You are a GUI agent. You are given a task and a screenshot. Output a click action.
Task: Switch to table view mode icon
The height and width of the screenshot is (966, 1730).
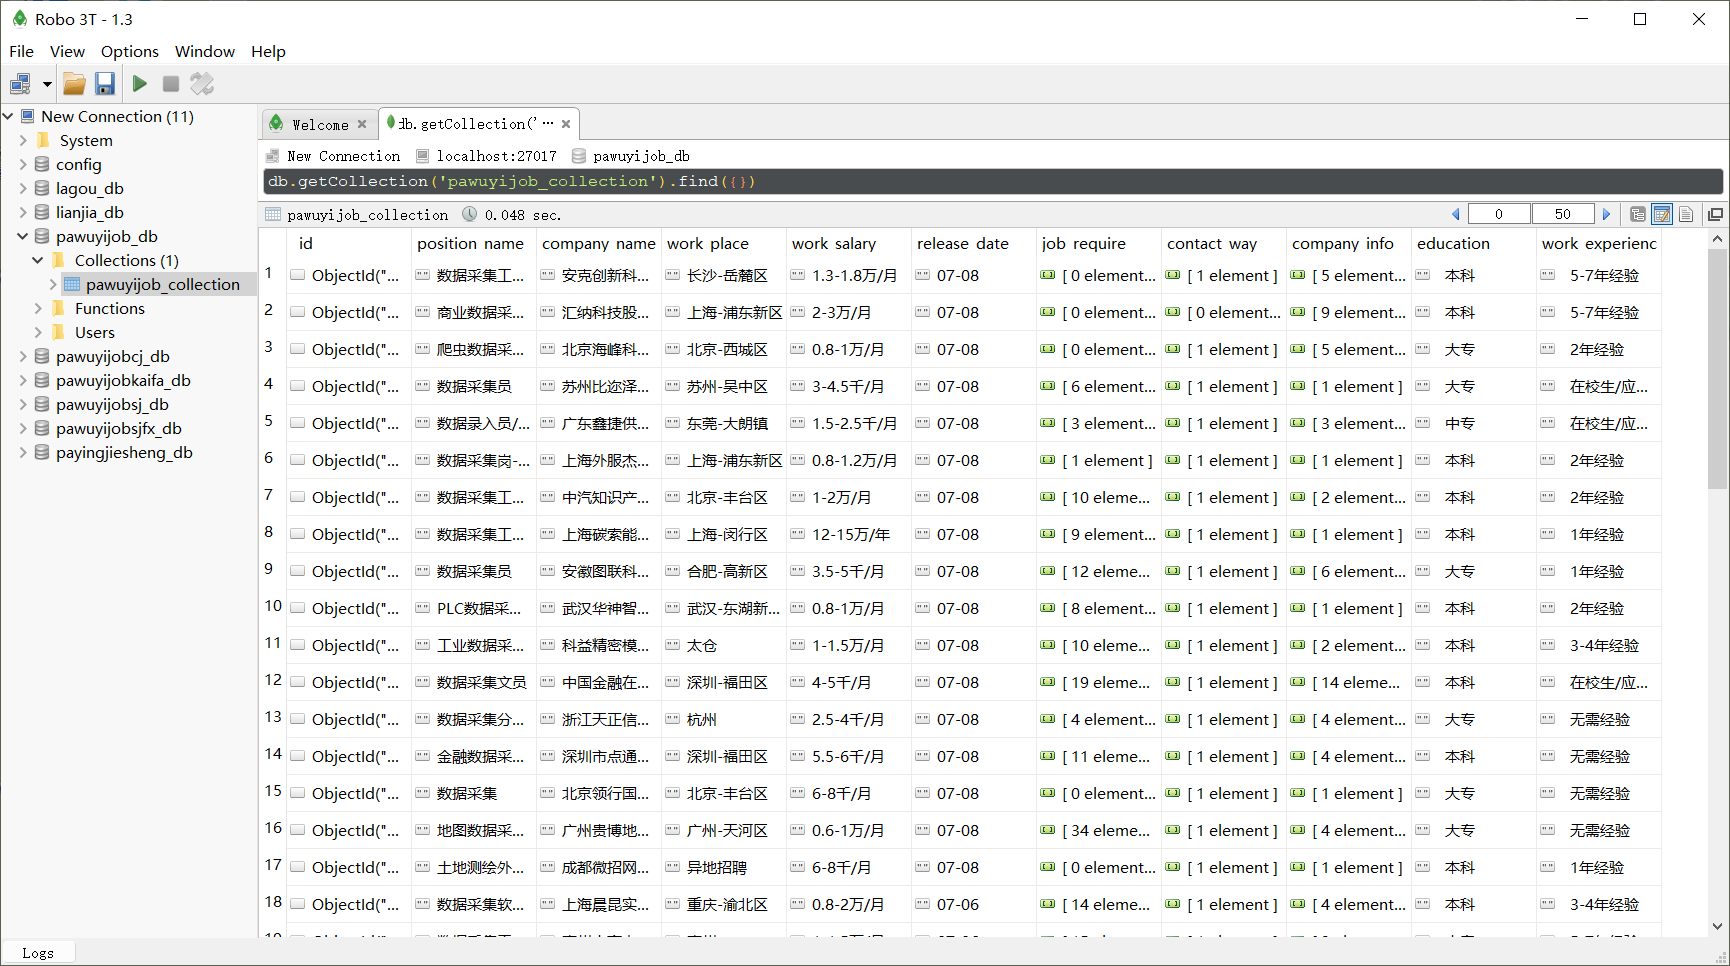pyautogui.click(x=1661, y=214)
